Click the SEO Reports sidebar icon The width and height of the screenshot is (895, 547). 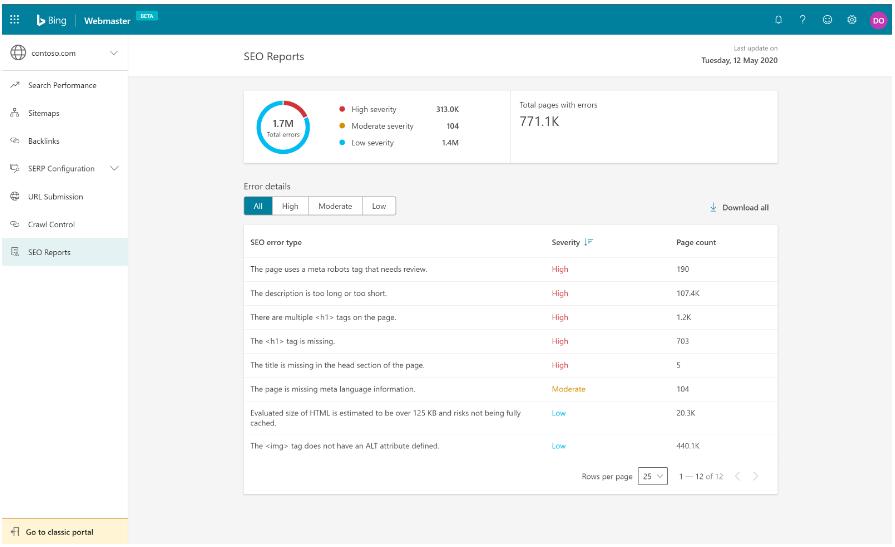15,252
